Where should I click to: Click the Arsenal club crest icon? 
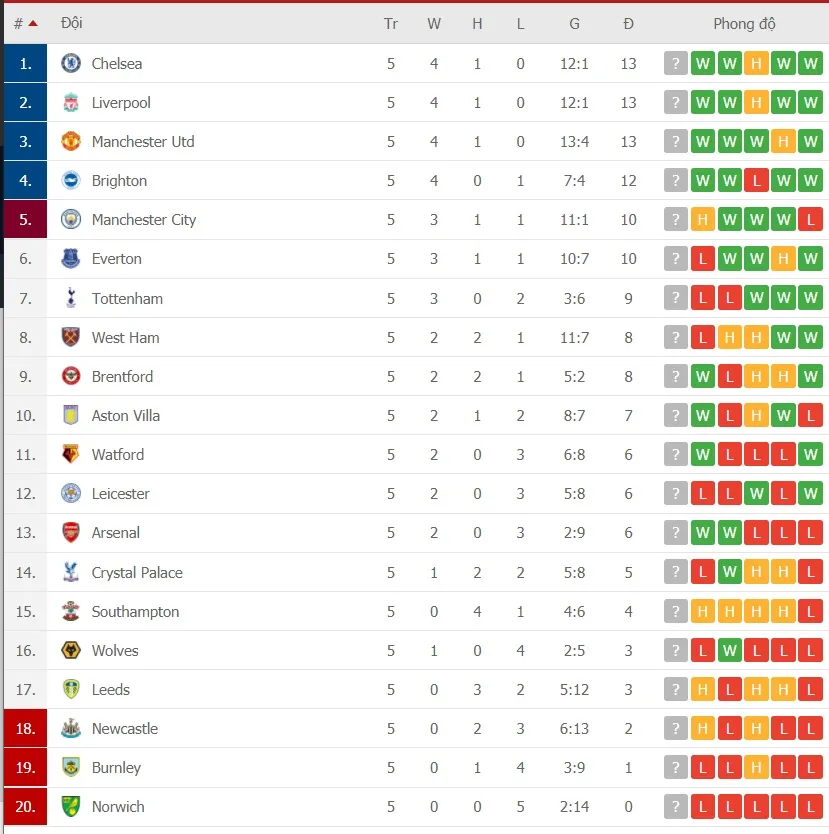point(71,532)
